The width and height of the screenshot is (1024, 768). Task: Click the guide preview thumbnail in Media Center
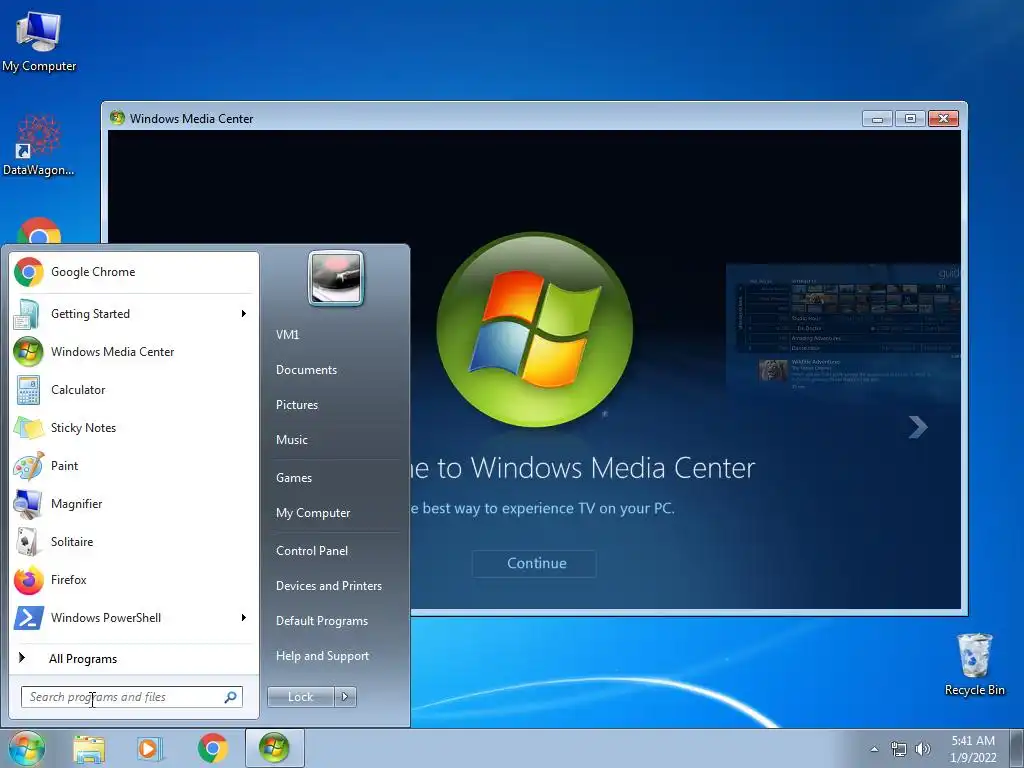843,331
